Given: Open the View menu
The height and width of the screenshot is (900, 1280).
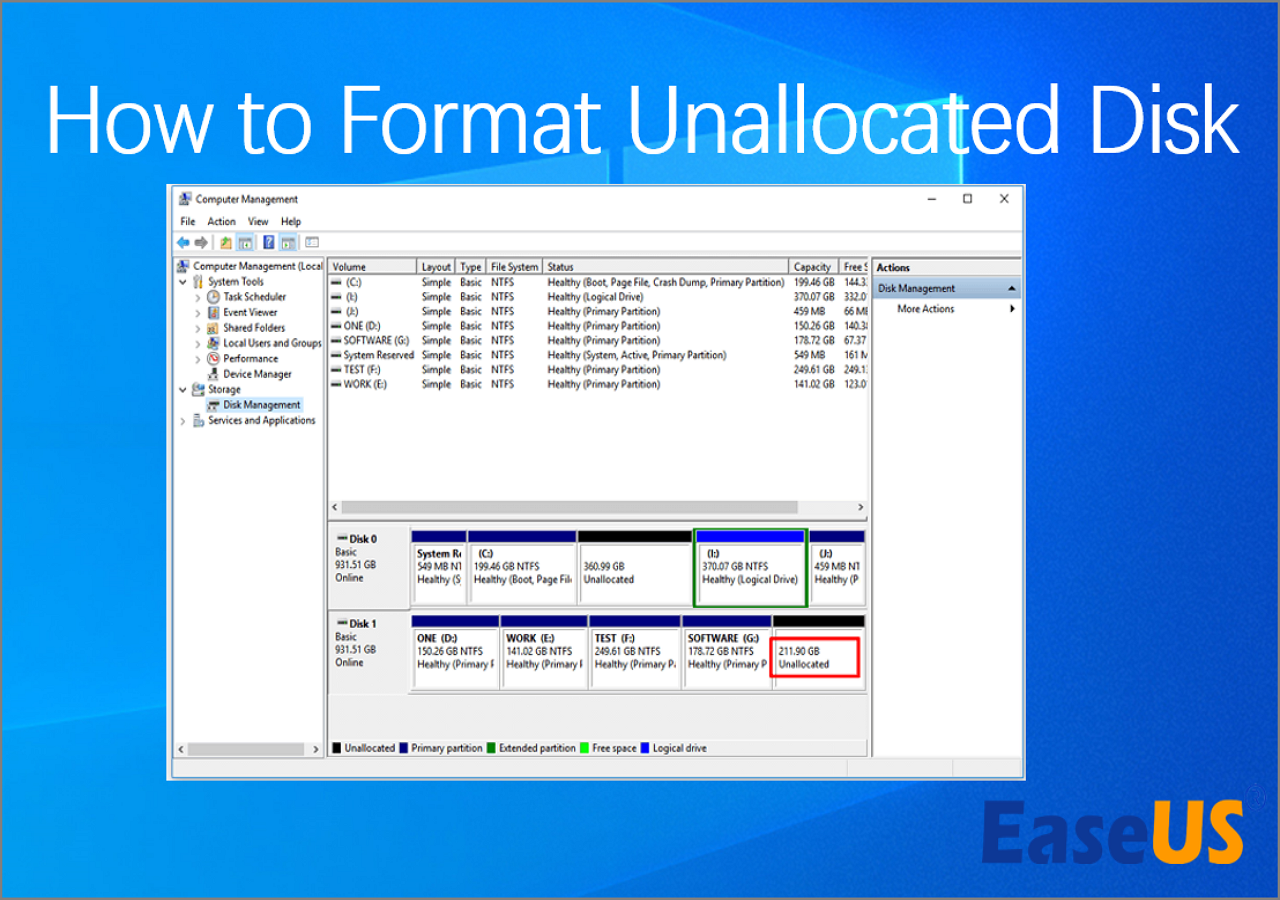Looking at the screenshot, I should (258, 221).
